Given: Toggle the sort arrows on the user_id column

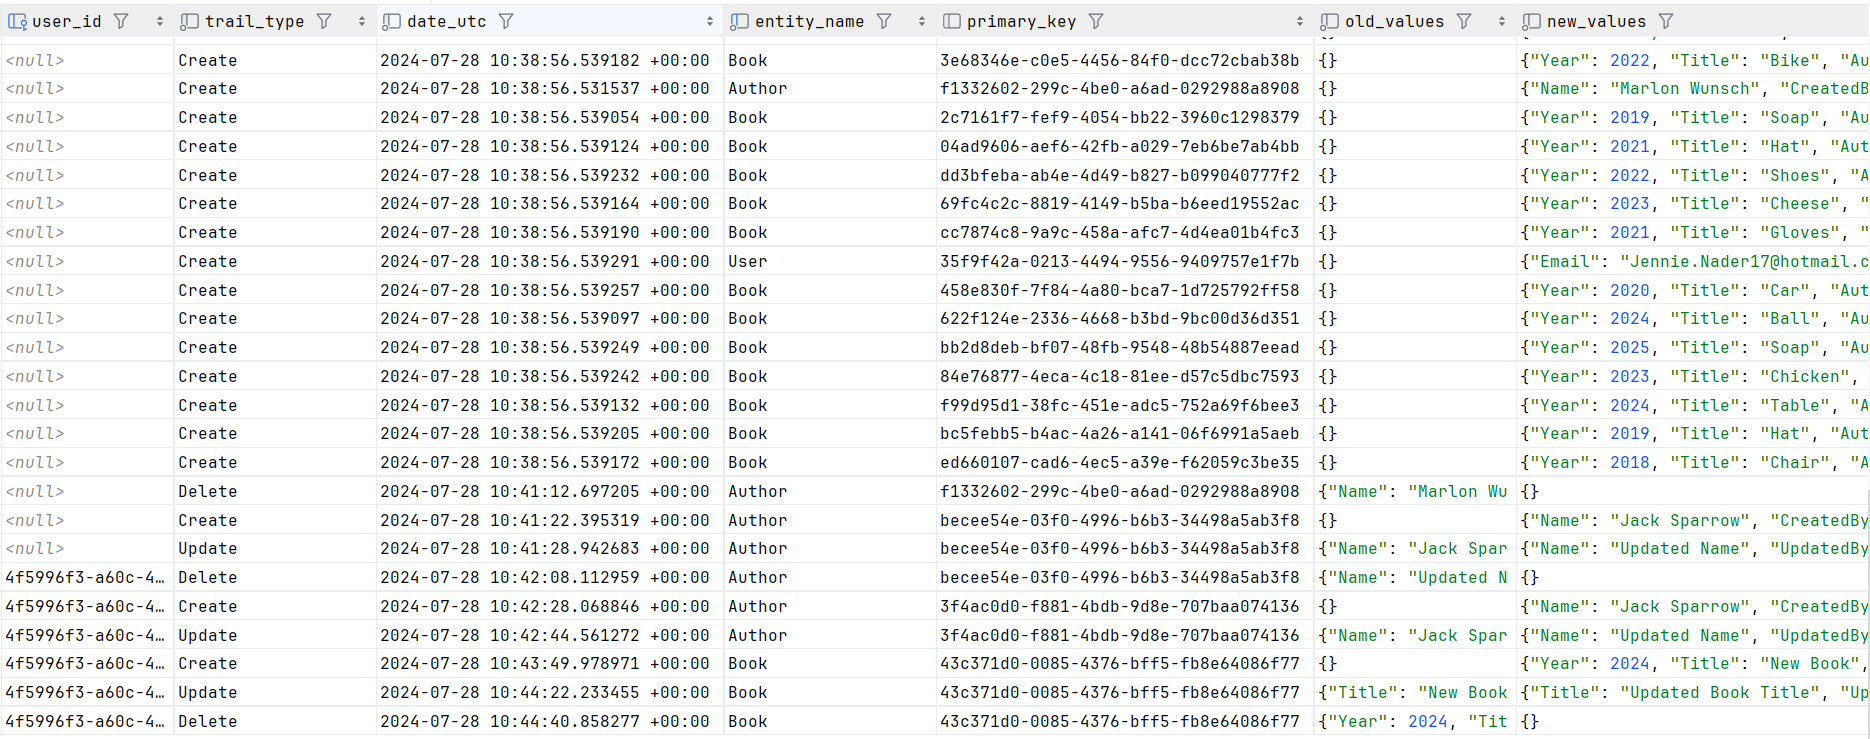Looking at the screenshot, I should tap(160, 21).
